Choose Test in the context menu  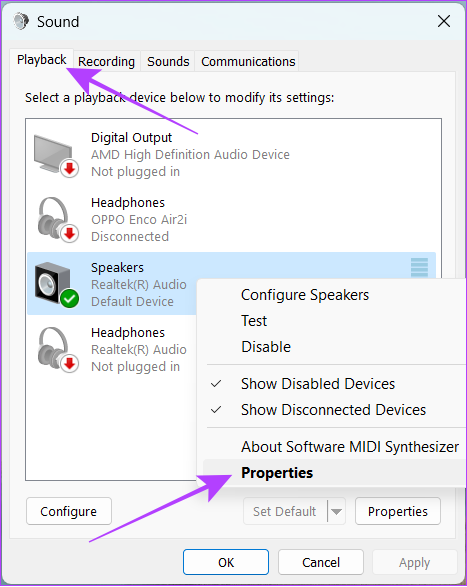click(254, 321)
